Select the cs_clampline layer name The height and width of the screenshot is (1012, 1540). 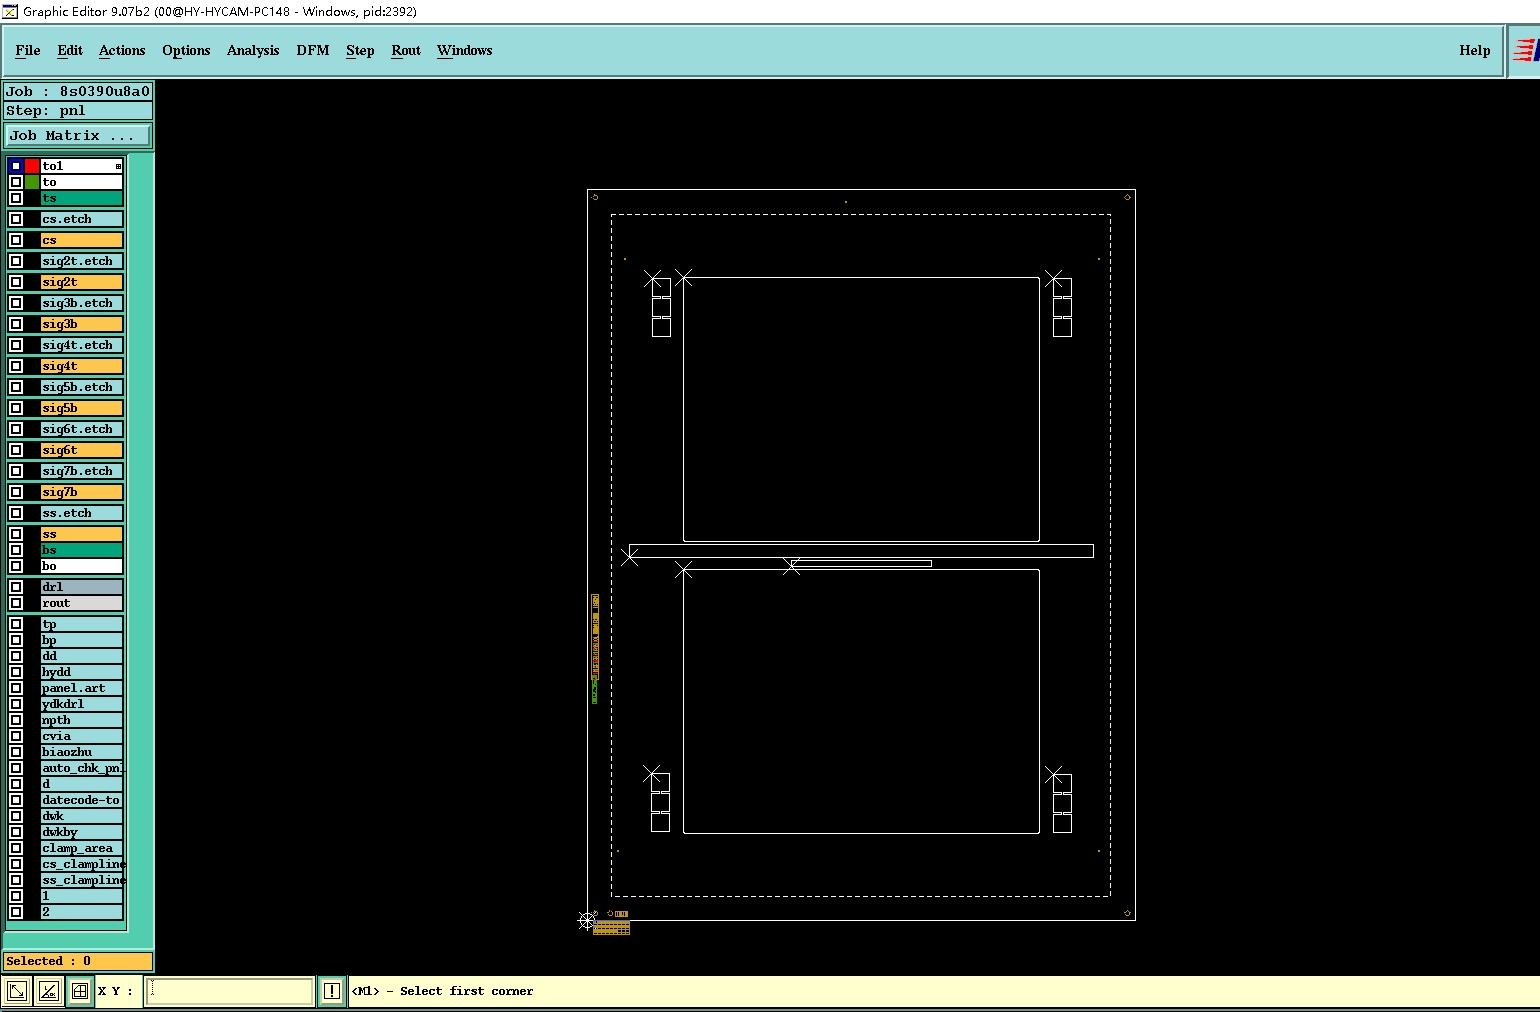[82, 864]
